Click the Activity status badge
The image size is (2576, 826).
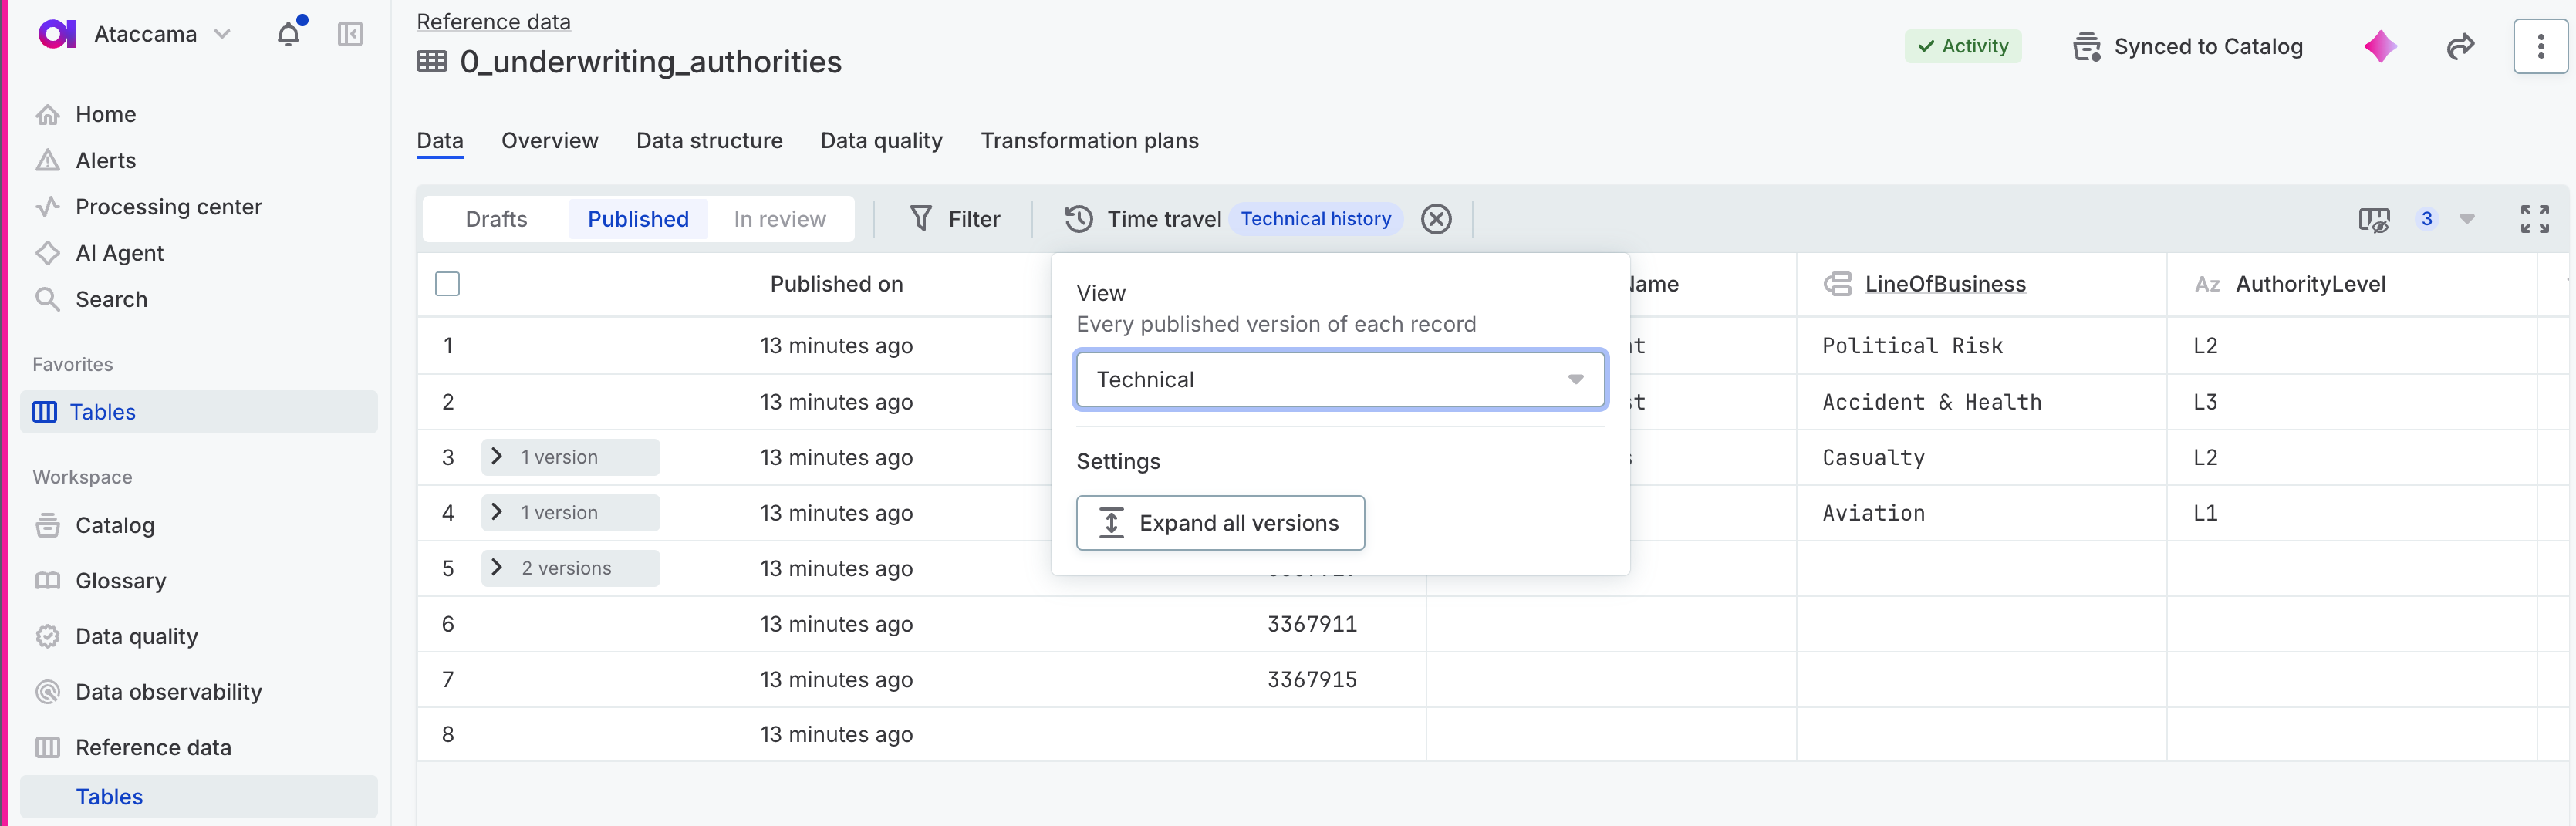click(x=1963, y=46)
